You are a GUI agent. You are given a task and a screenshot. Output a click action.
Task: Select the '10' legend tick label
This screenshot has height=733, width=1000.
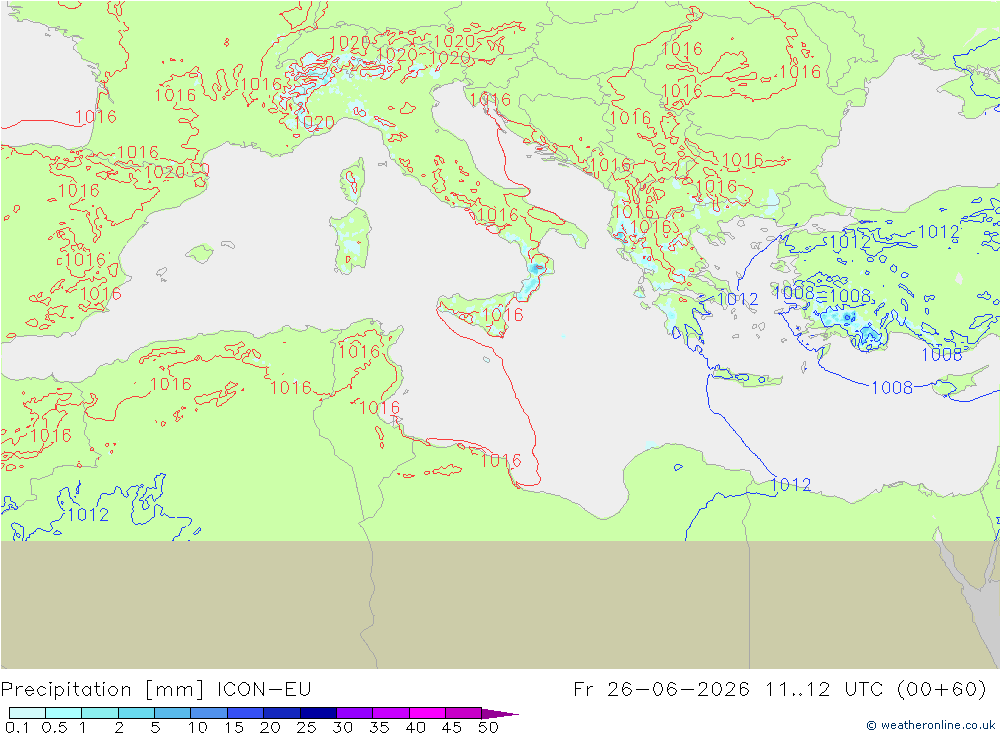click(x=198, y=727)
